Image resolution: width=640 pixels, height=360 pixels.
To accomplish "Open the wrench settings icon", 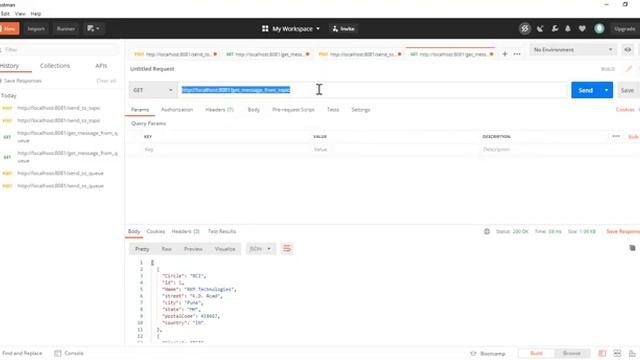I will pos(555,29).
